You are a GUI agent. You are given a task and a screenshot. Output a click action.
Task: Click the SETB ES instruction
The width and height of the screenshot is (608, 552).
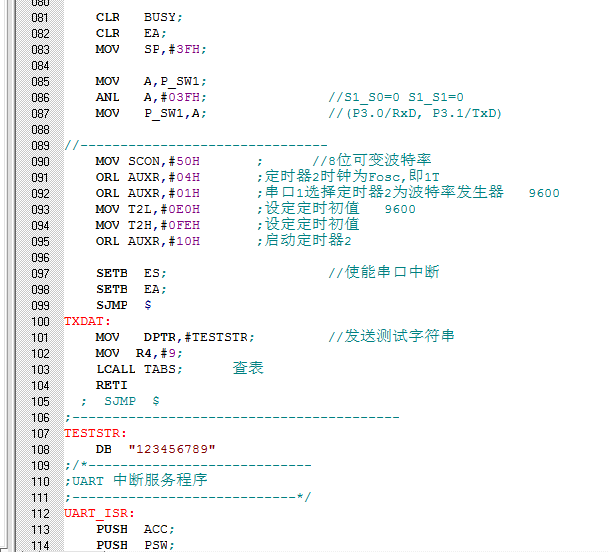[x=131, y=273]
